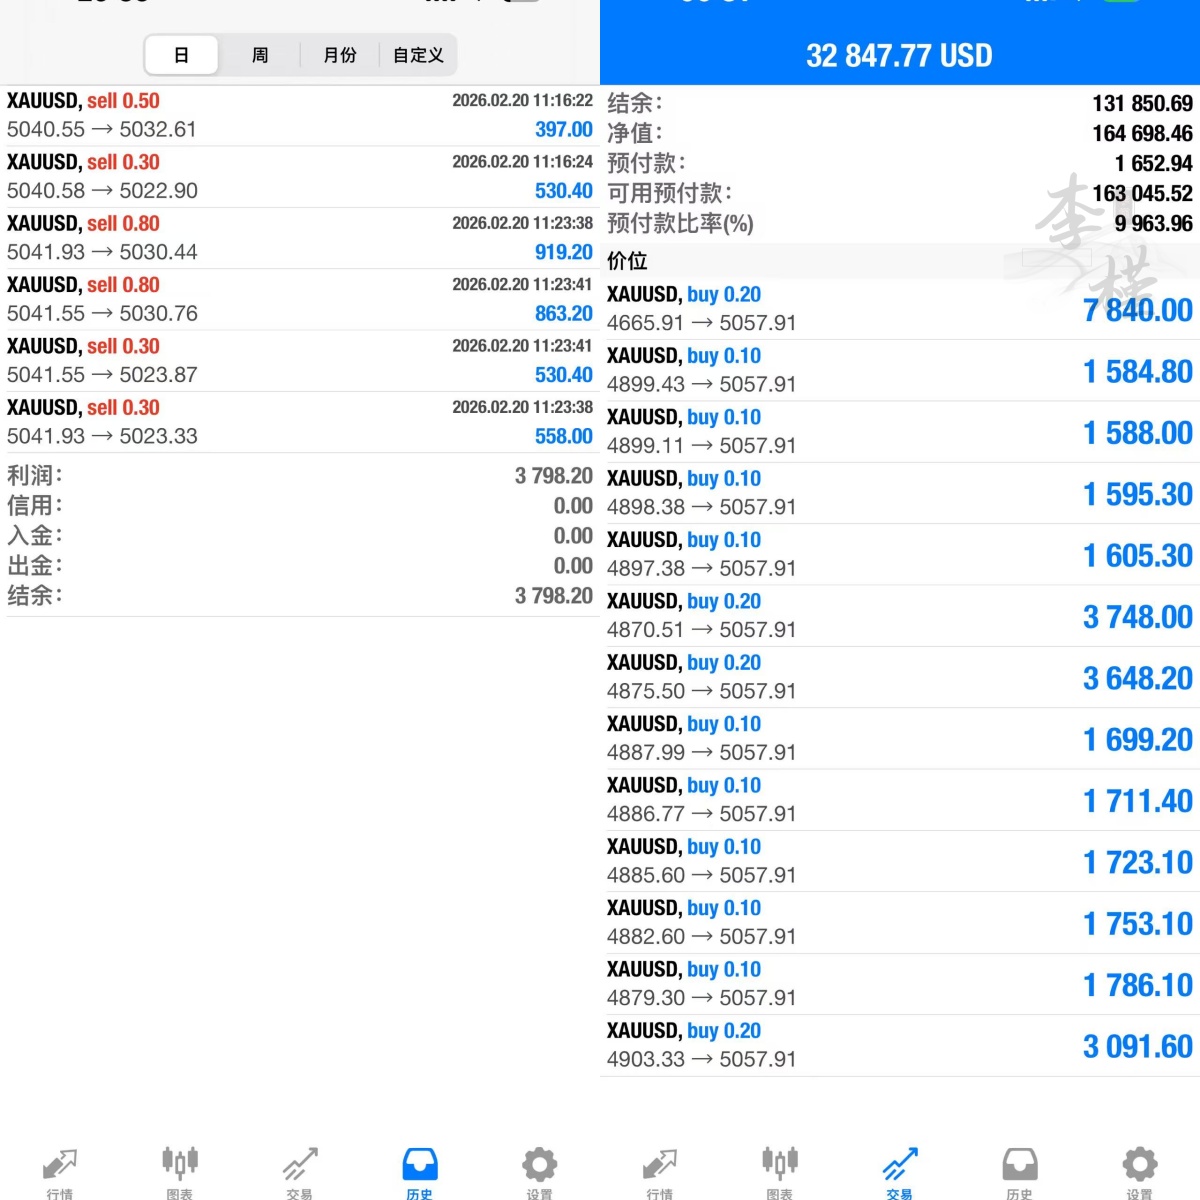Select the highlighted 交易 trade icon on the right
Screen dimensions: 1200x1200
coord(897,1170)
